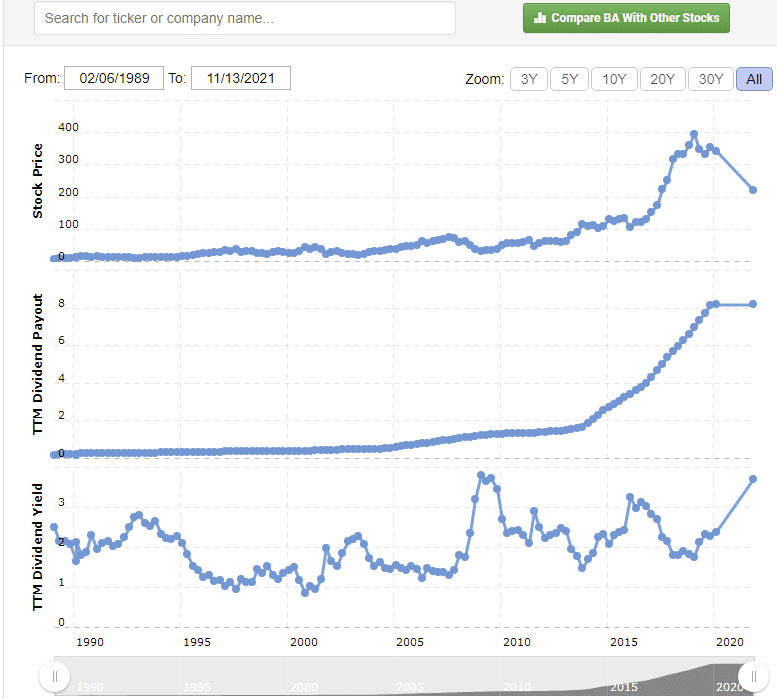Screen dimensions: 777x699
Task: Click the first dividend yield data point
Action: tap(54, 527)
